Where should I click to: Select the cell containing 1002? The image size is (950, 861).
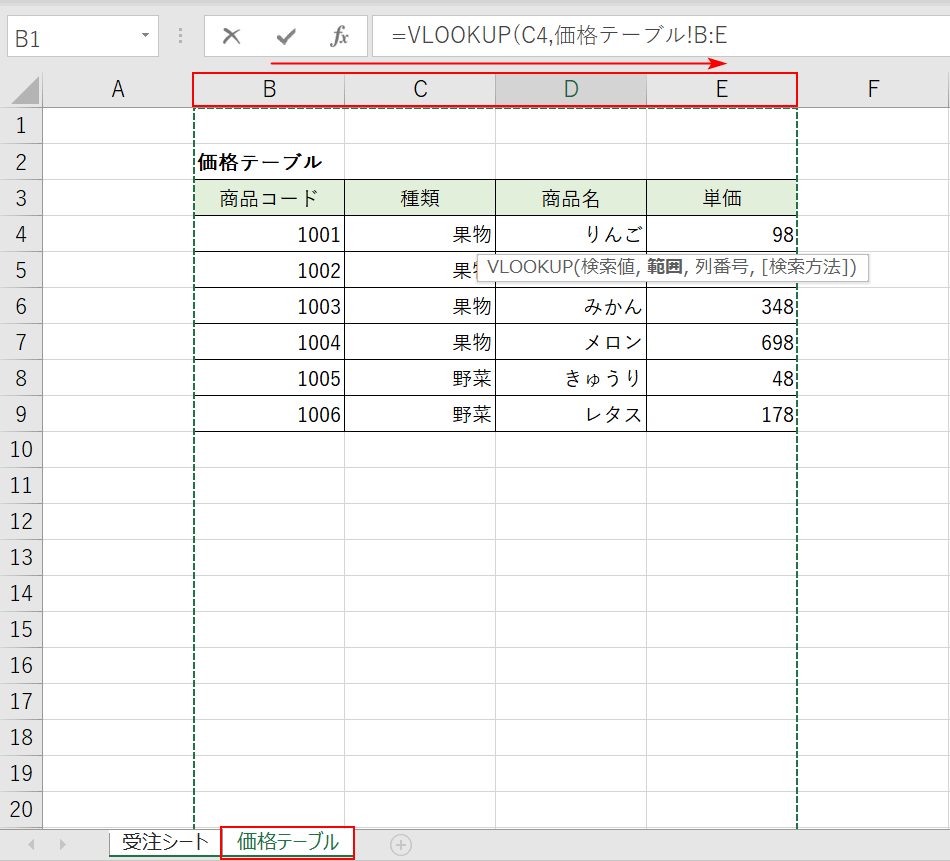[x=269, y=270]
